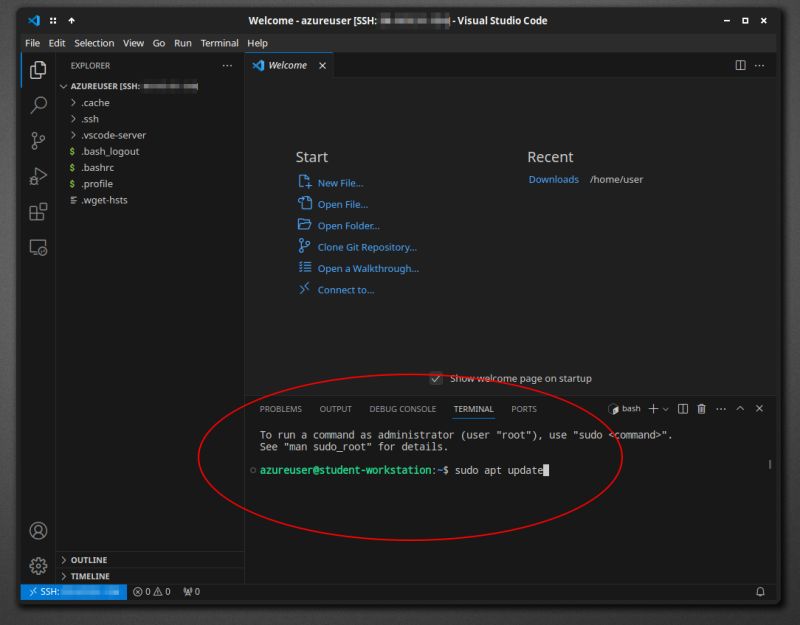Viewport: 800px width, 625px height.
Task: Click the Open File... link
Action: 342,205
